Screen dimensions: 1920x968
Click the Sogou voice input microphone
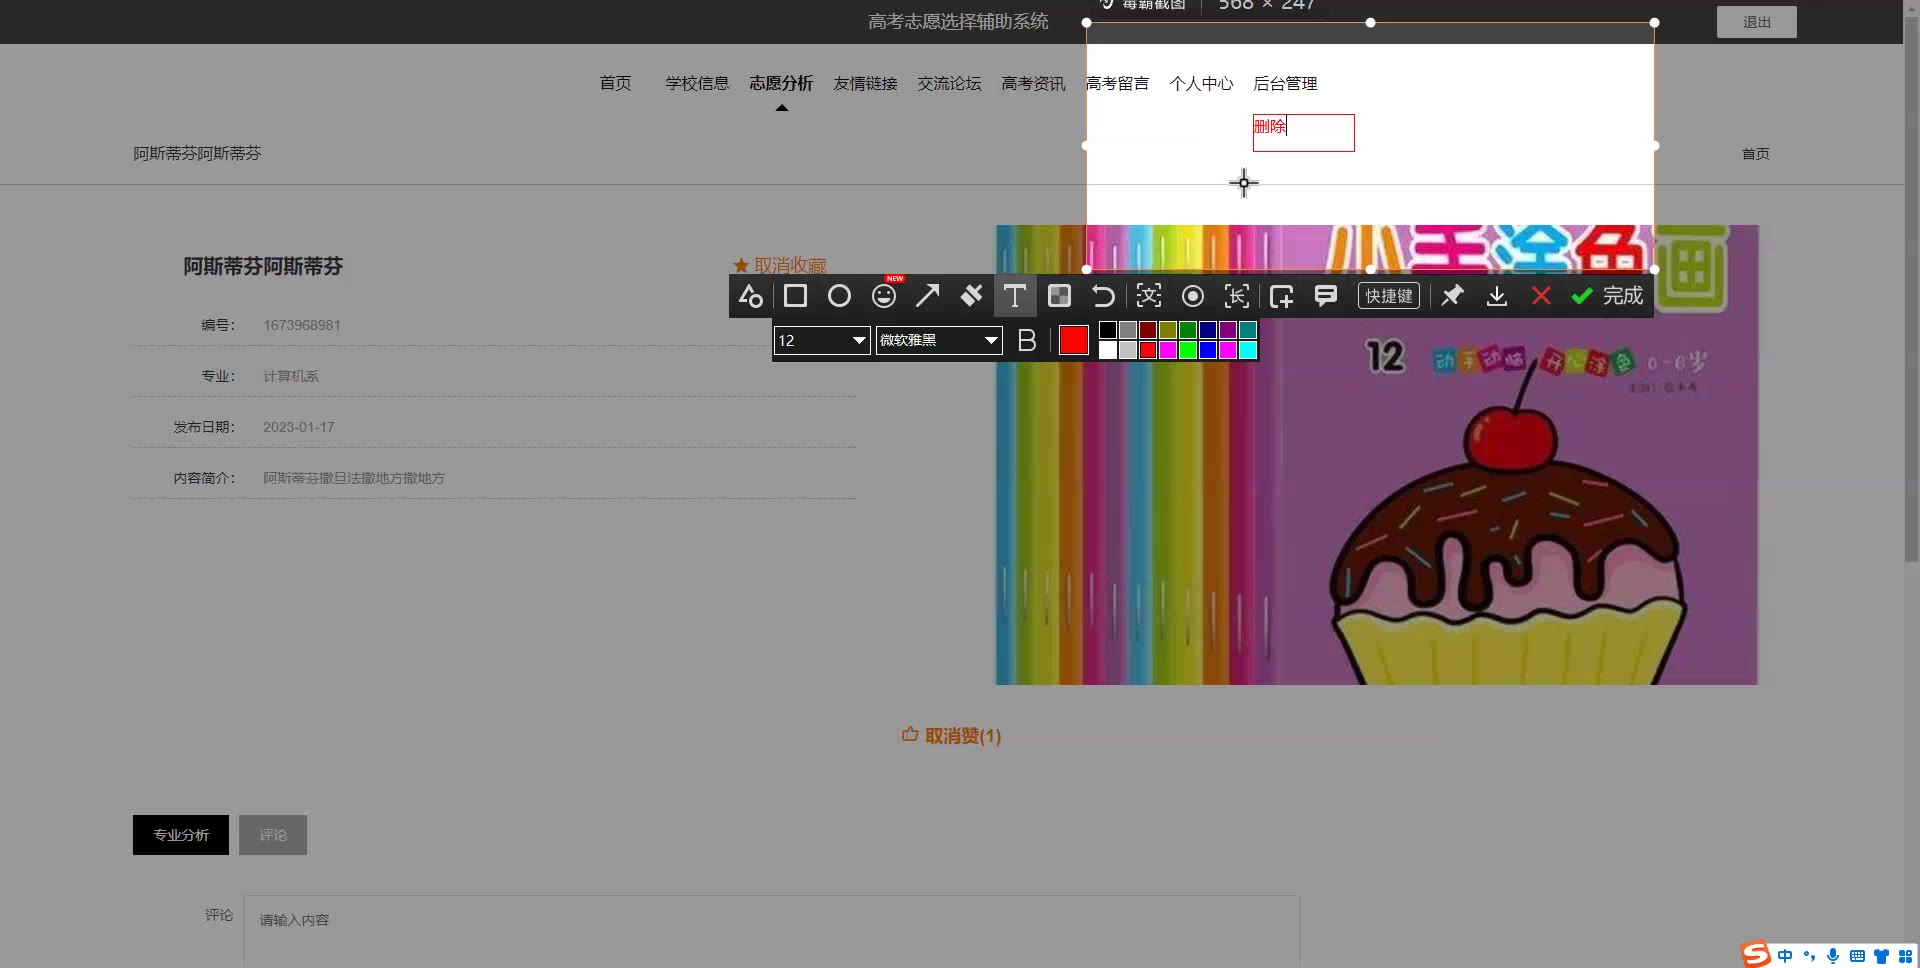point(1833,956)
